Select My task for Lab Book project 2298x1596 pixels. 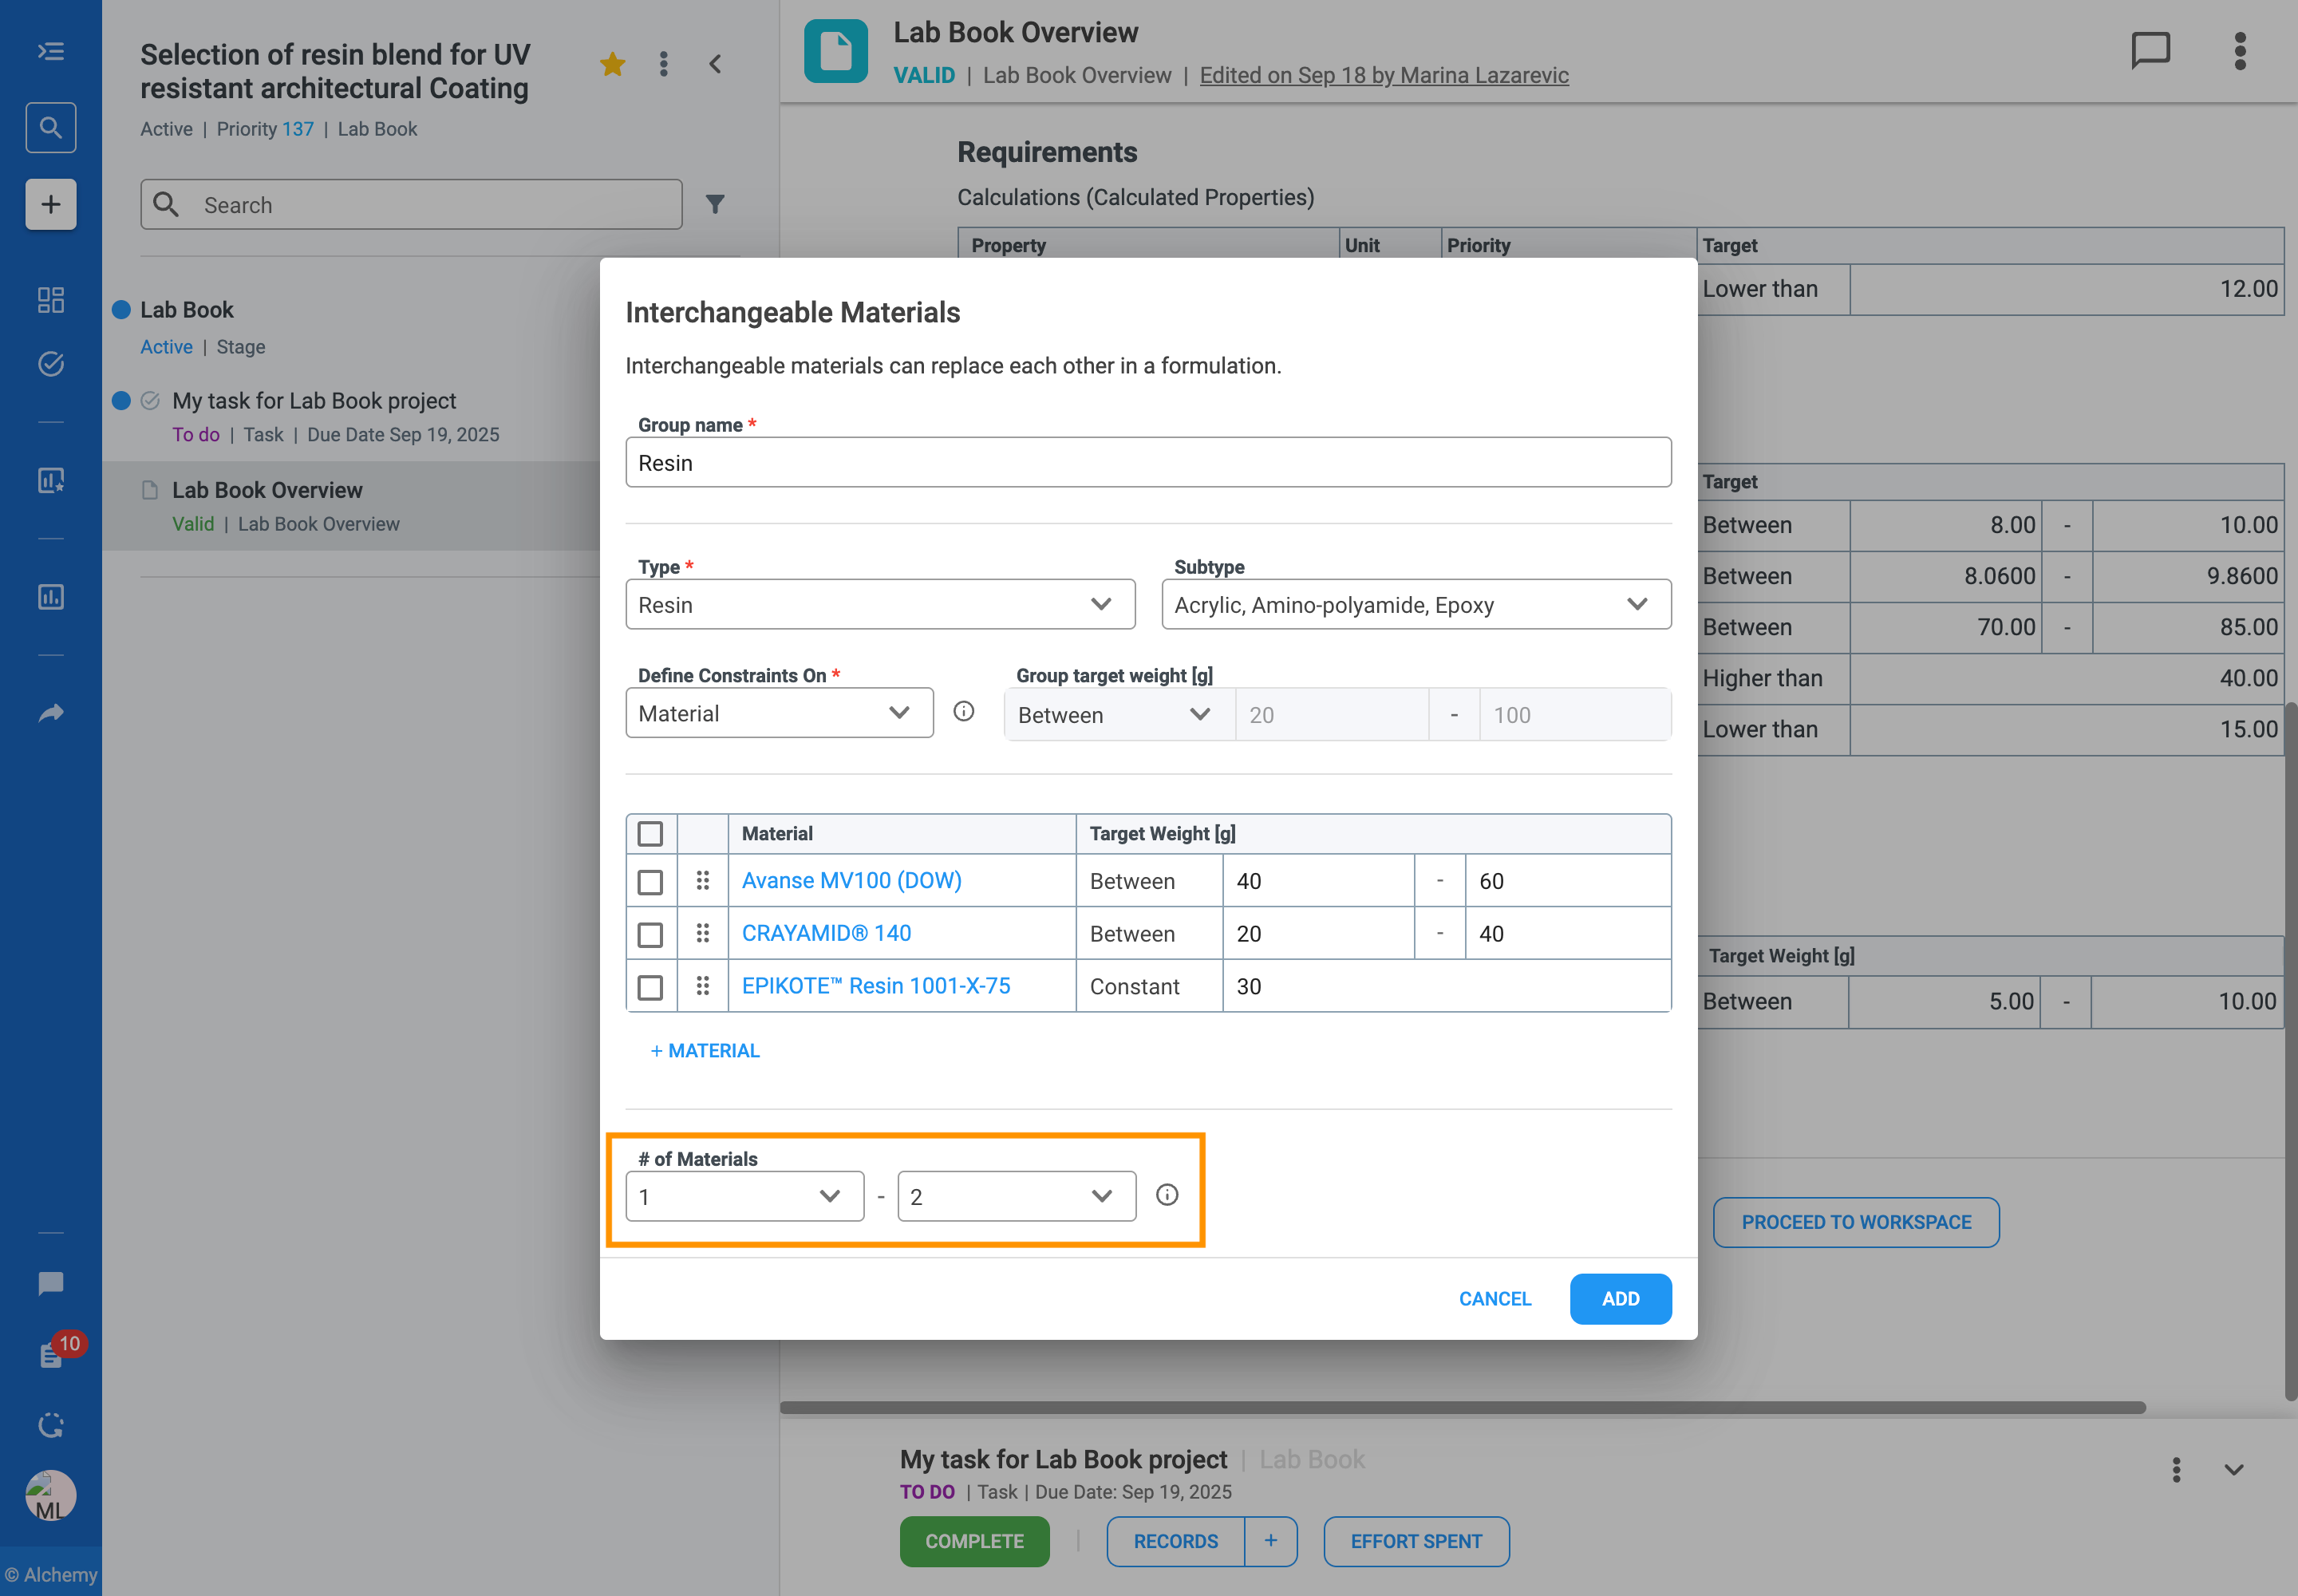tap(314, 401)
